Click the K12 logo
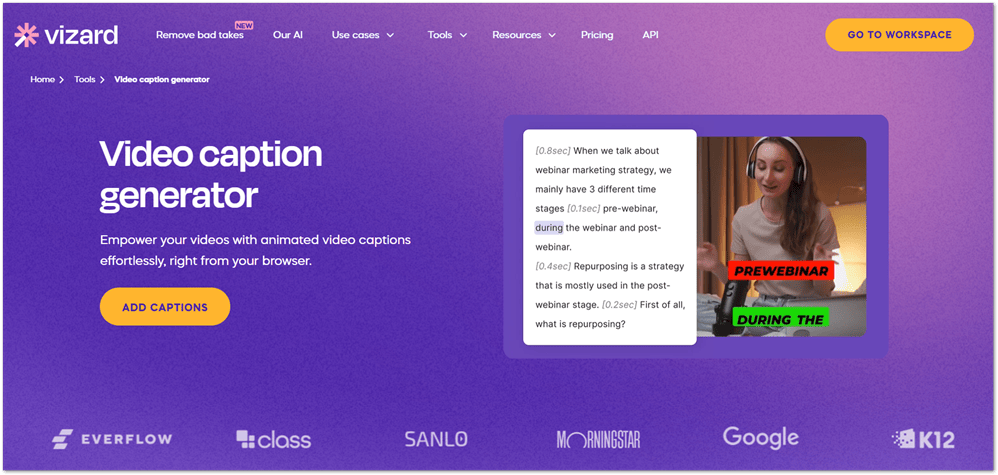 click(923, 438)
